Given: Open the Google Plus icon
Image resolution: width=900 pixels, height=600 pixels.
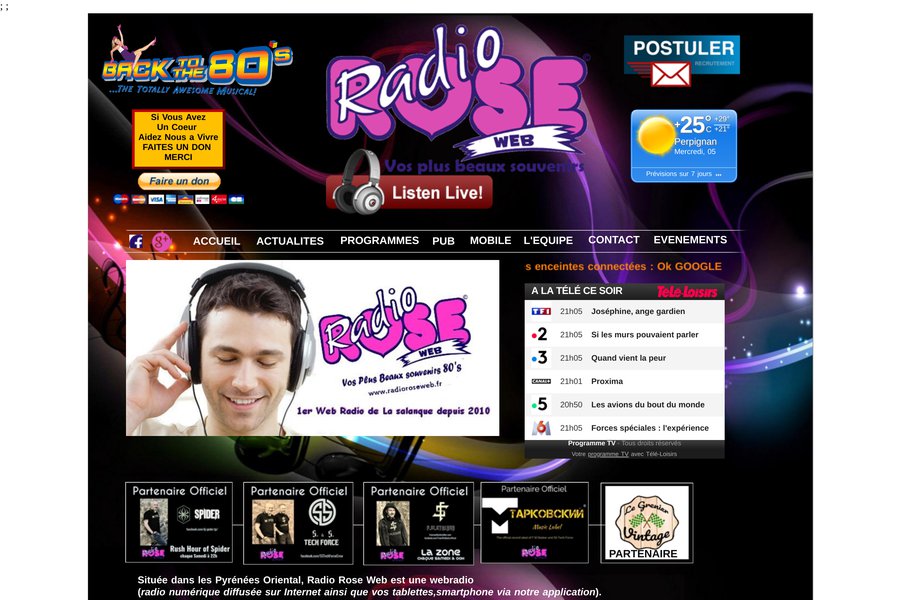Looking at the screenshot, I should [161, 242].
